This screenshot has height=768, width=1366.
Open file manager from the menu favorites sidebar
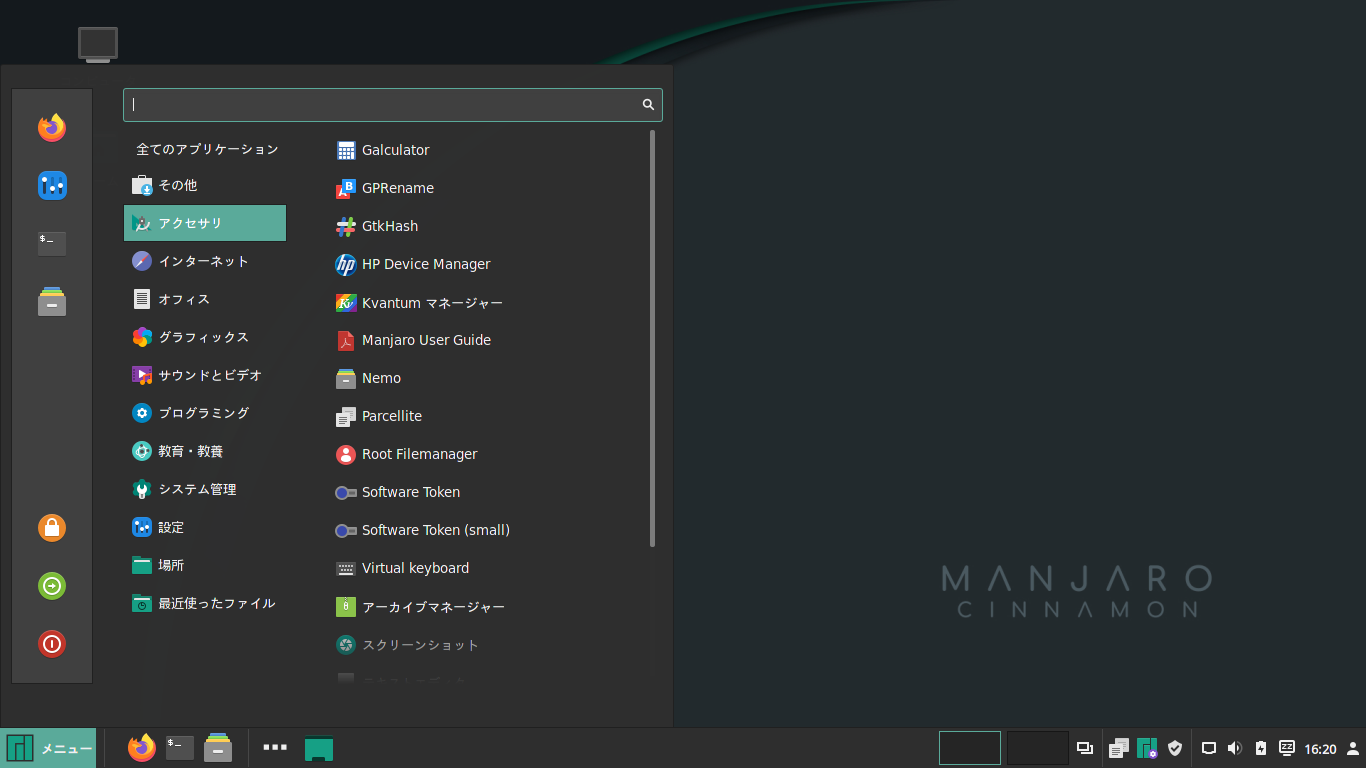(52, 301)
